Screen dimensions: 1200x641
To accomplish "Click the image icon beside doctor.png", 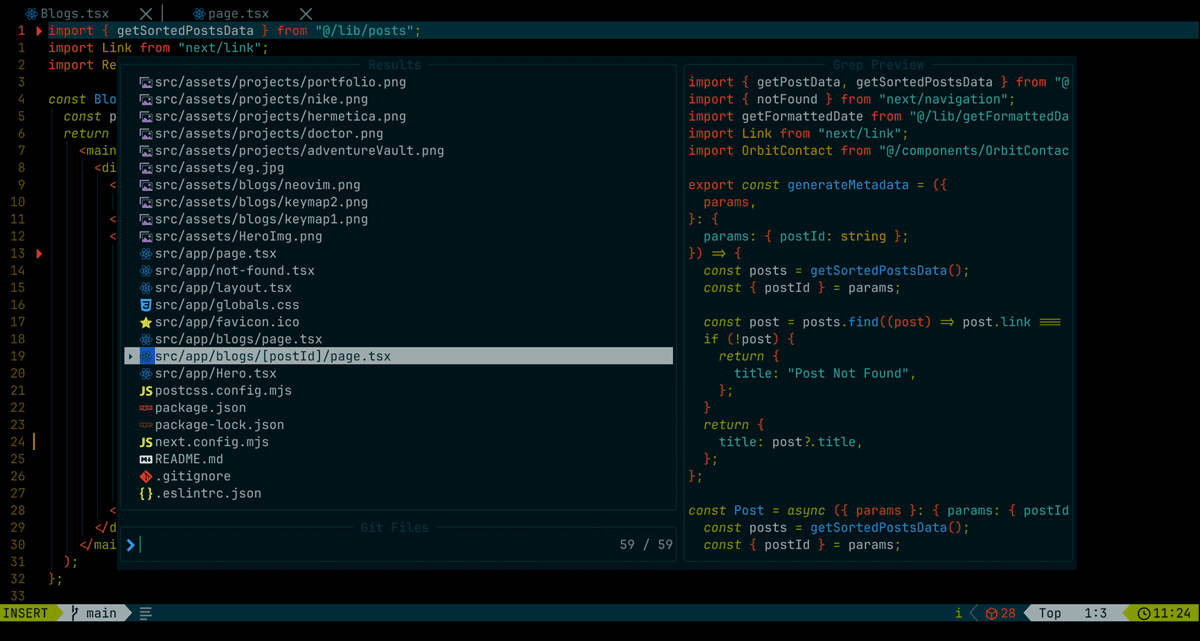I will (x=146, y=133).
